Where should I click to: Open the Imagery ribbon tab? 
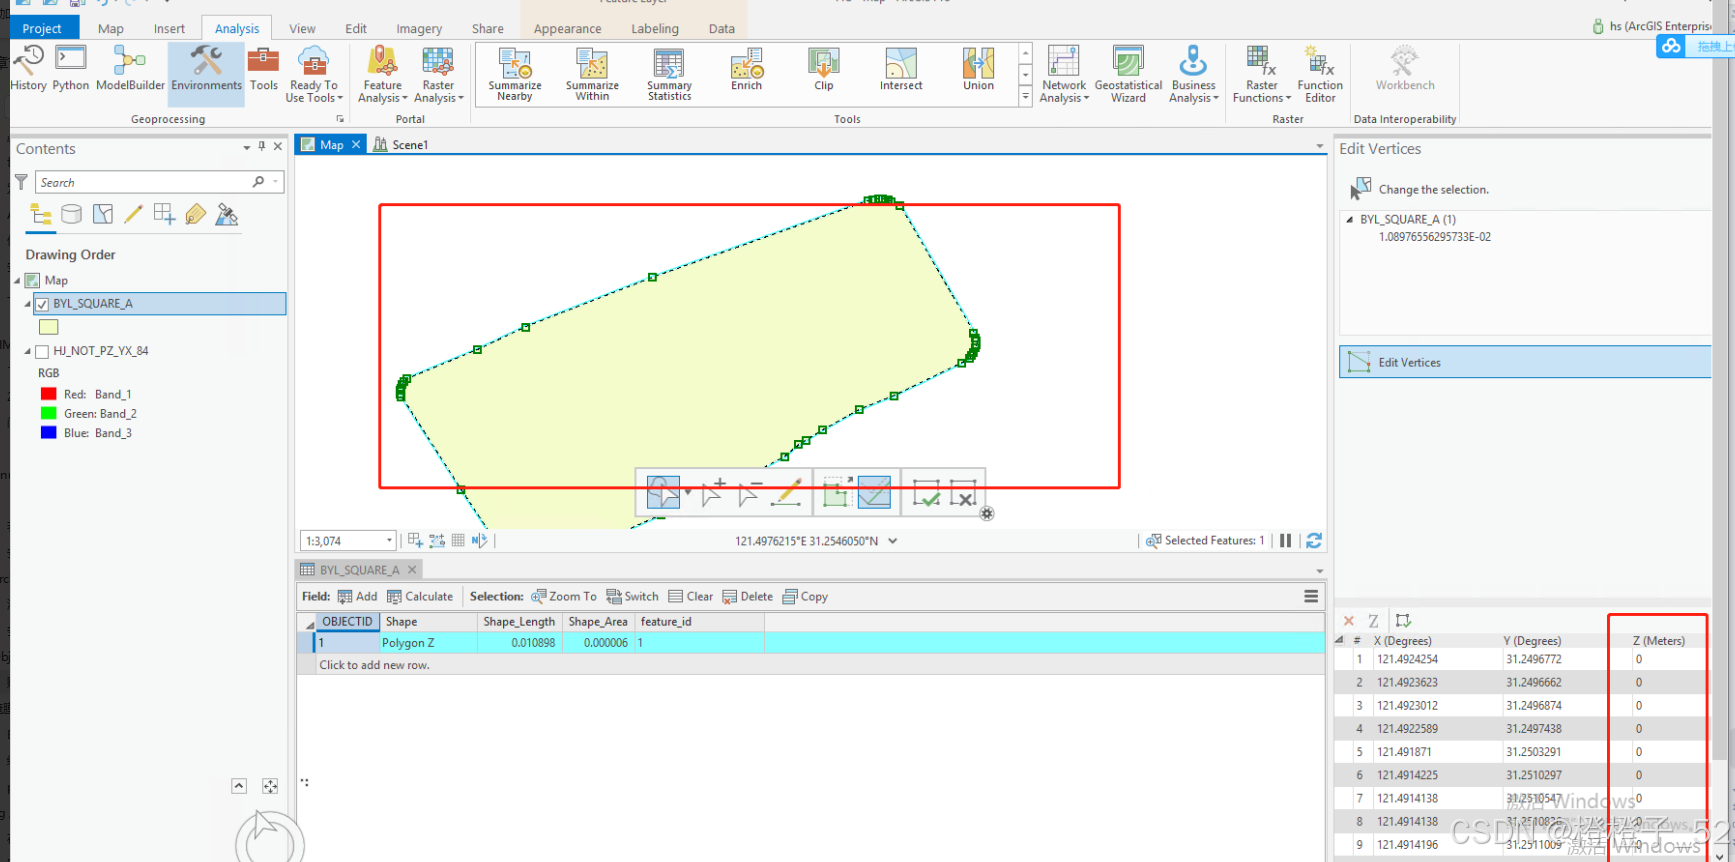click(419, 29)
